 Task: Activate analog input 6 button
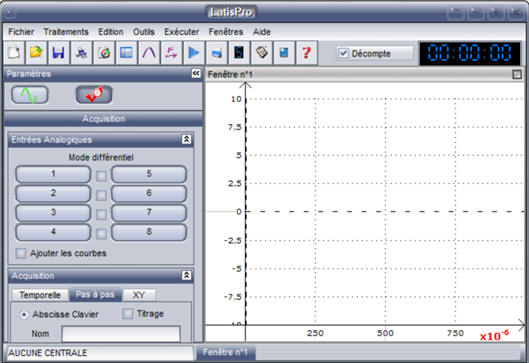149,193
